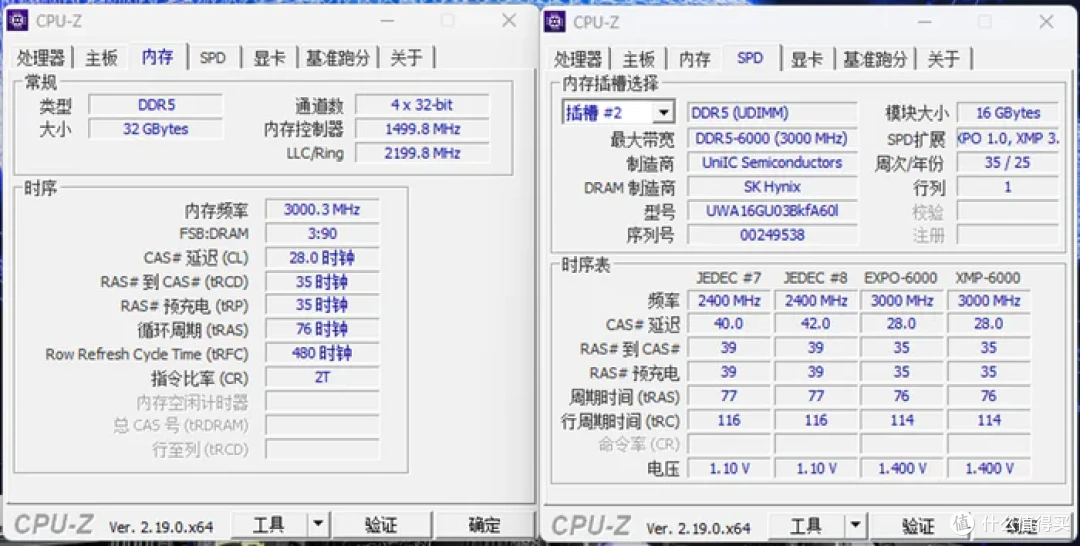
Task: Click 验证 button in right CPU-Z window
Action: coord(919,527)
